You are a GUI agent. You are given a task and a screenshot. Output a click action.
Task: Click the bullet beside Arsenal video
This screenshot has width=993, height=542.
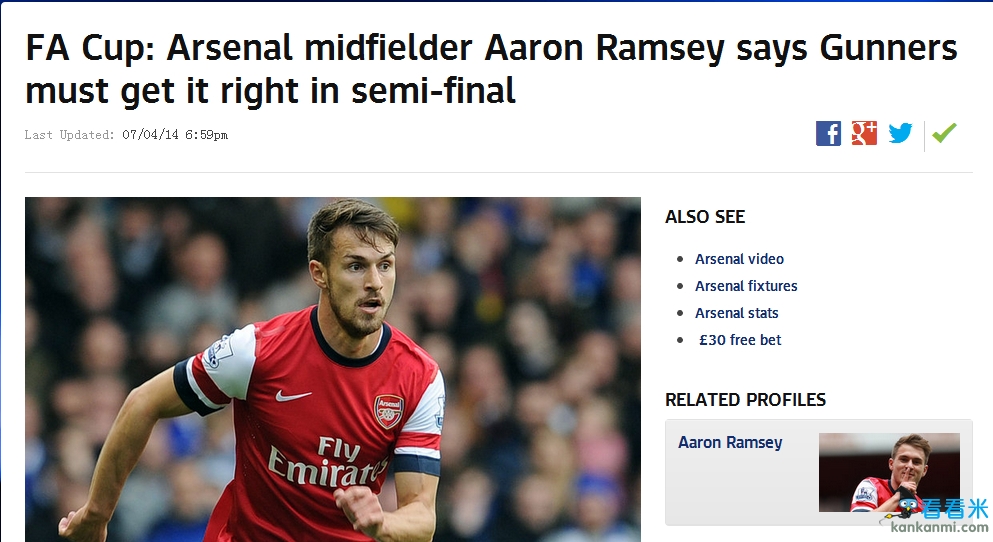[x=681, y=260]
